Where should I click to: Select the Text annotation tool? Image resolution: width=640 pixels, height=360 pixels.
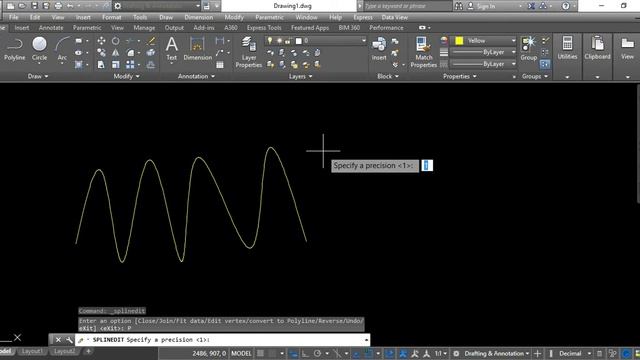(x=172, y=49)
